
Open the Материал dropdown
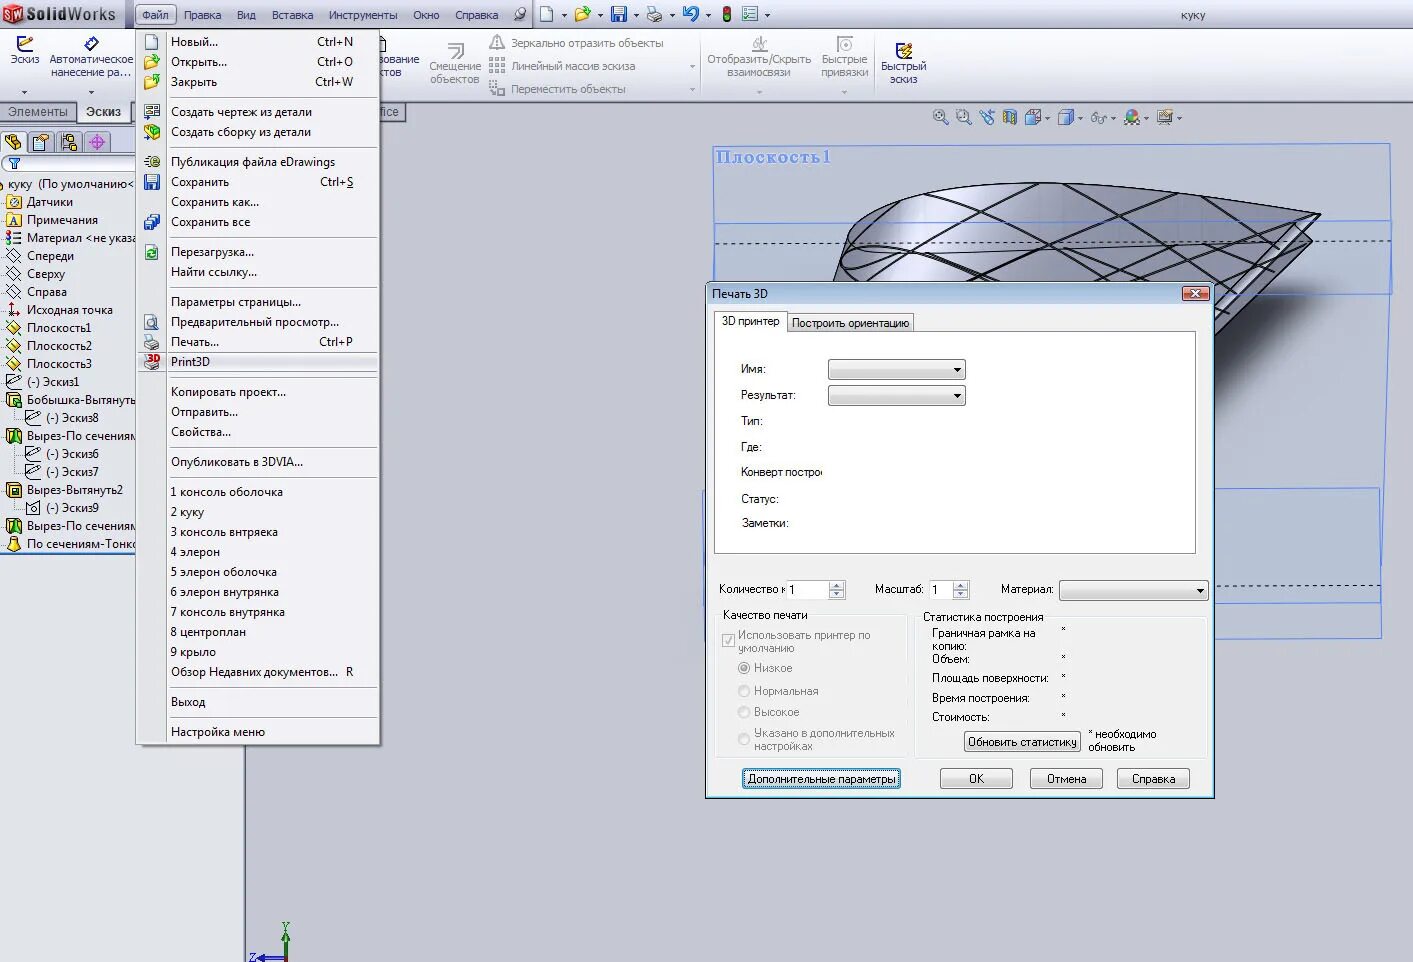[1134, 590]
